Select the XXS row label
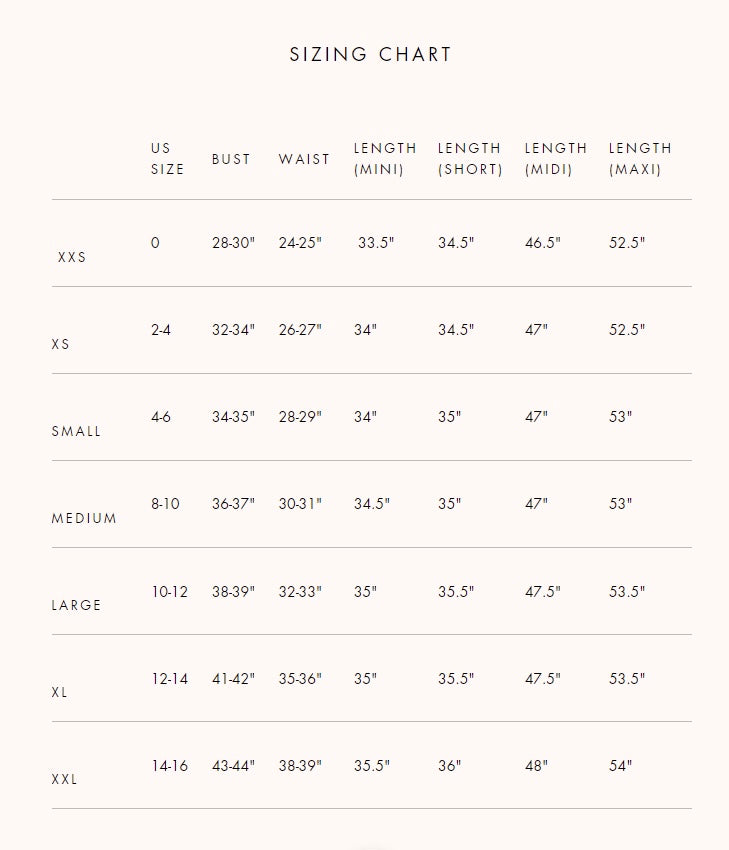 [72, 257]
